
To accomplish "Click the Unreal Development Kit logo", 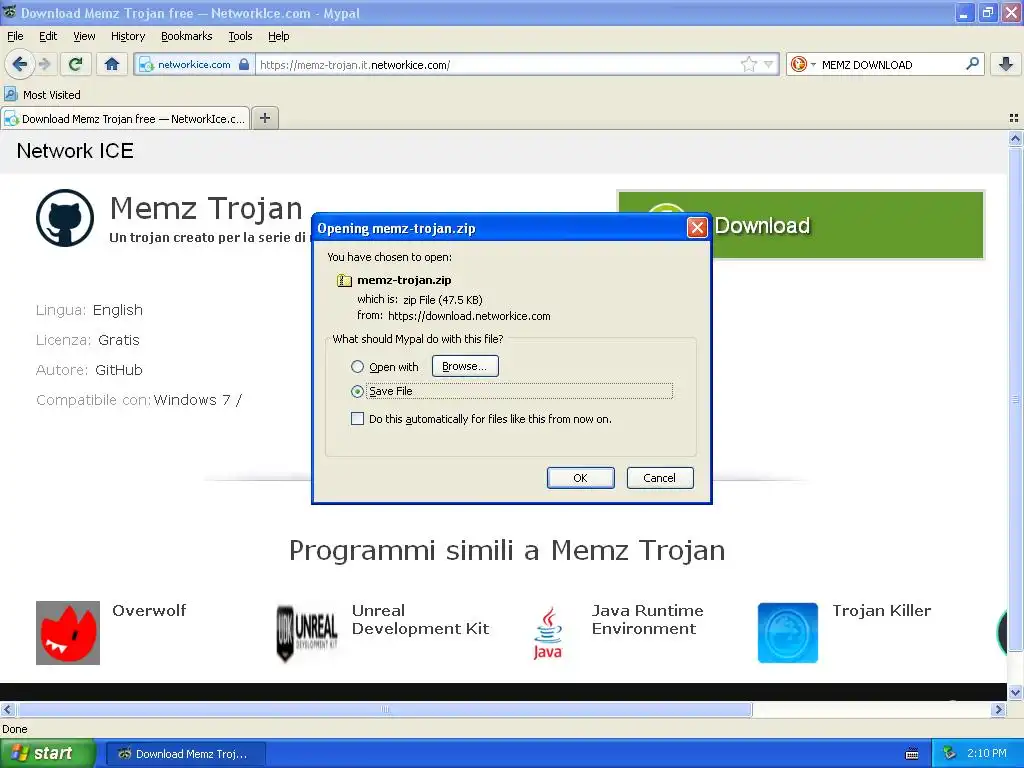I will pos(307,633).
